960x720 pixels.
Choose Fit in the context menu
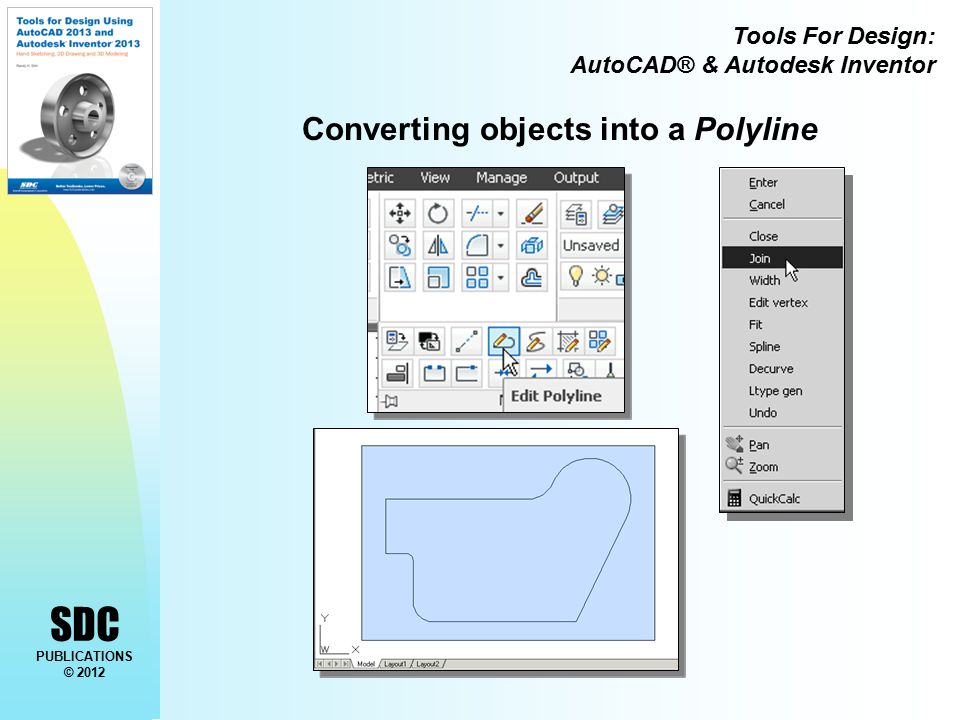pyautogui.click(x=782, y=324)
